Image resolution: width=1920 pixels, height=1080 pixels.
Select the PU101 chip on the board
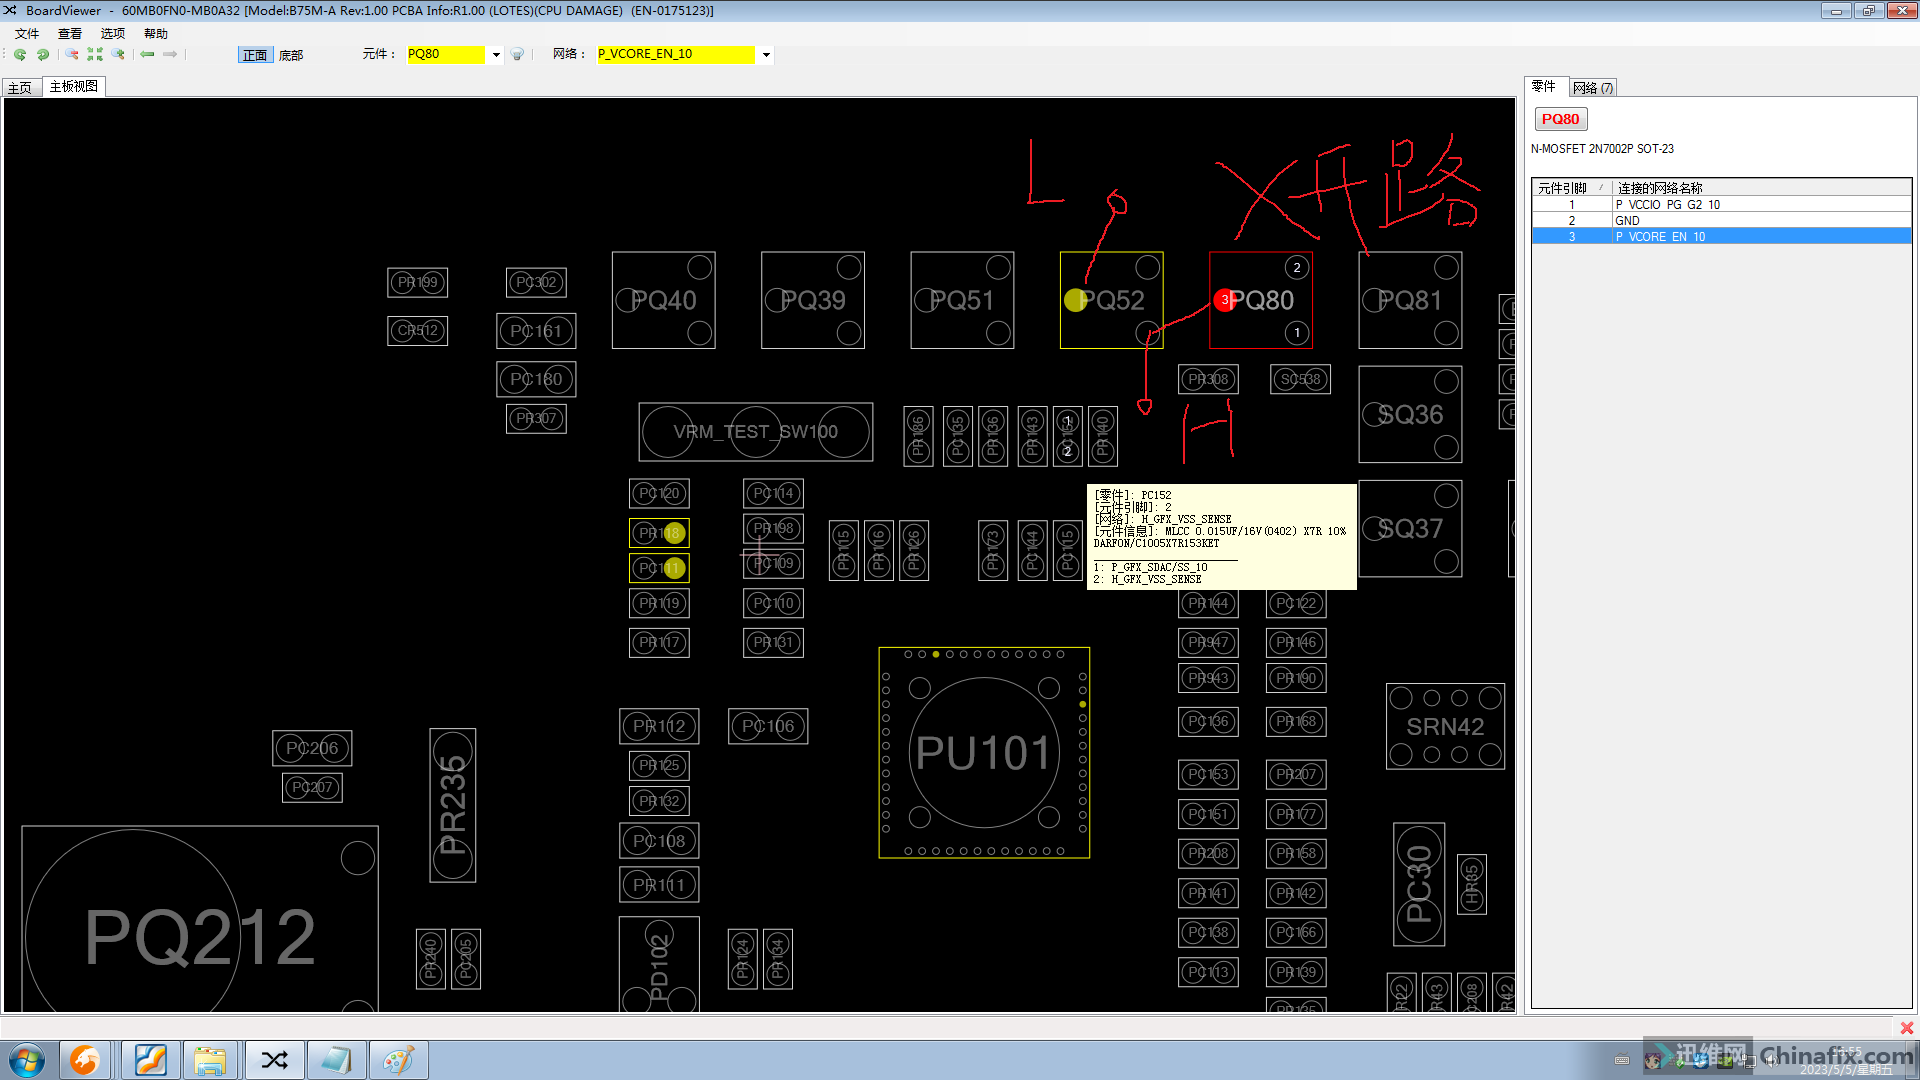984,753
